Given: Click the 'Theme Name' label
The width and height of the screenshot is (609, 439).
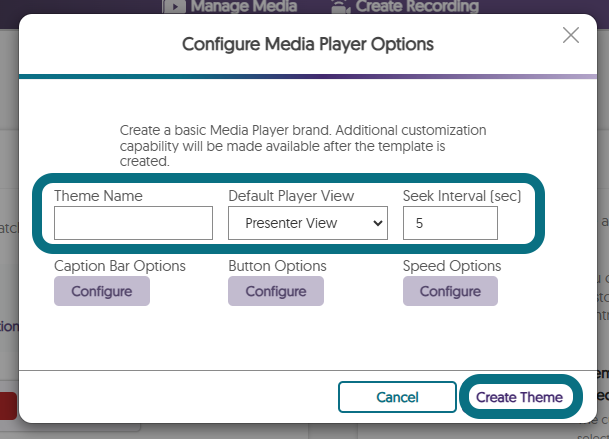Looking at the screenshot, I should [98, 196].
